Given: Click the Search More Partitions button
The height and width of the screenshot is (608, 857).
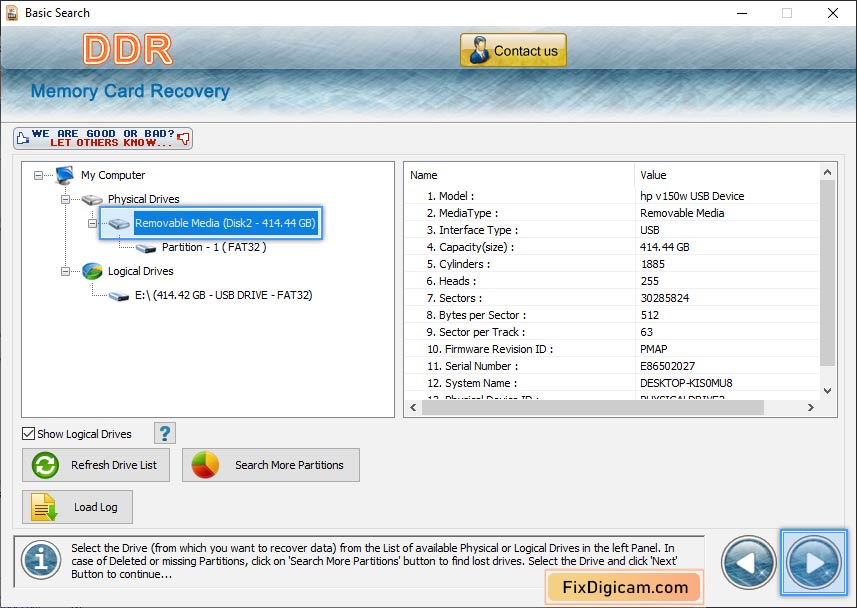Looking at the screenshot, I should 271,465.
